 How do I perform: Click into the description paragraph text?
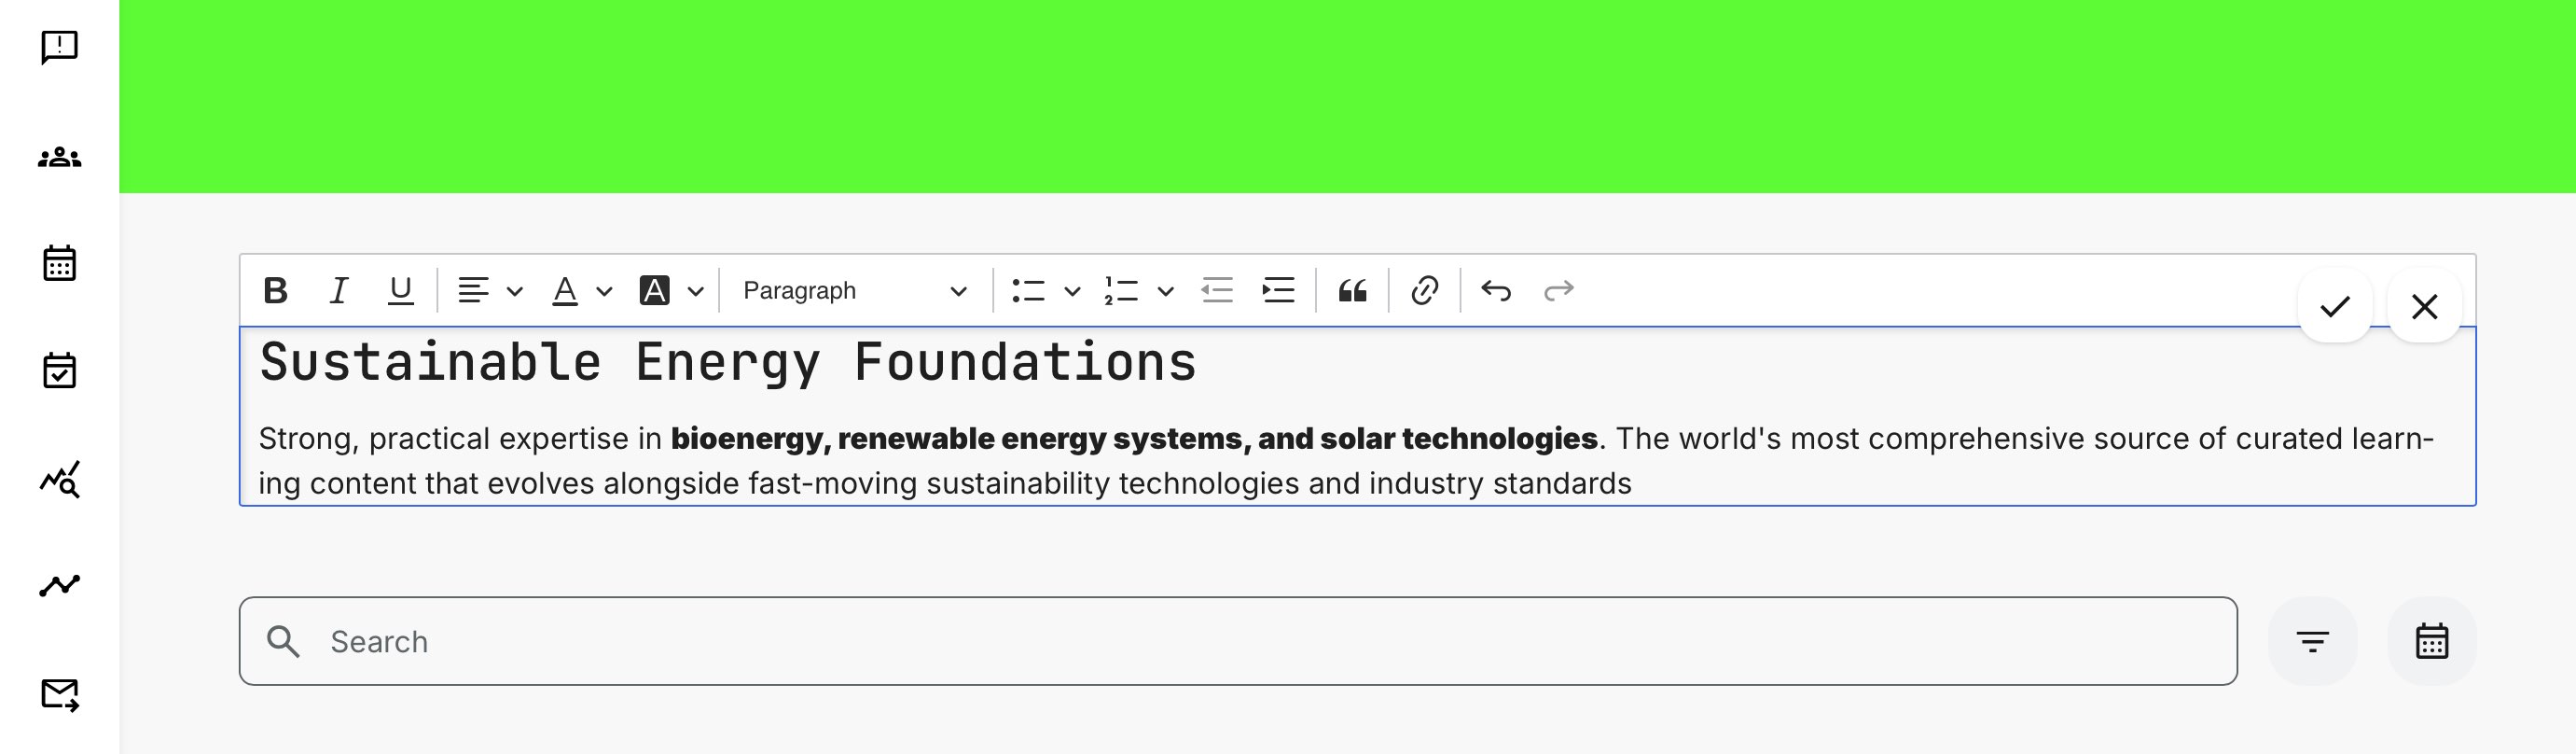coord(1346,460)
